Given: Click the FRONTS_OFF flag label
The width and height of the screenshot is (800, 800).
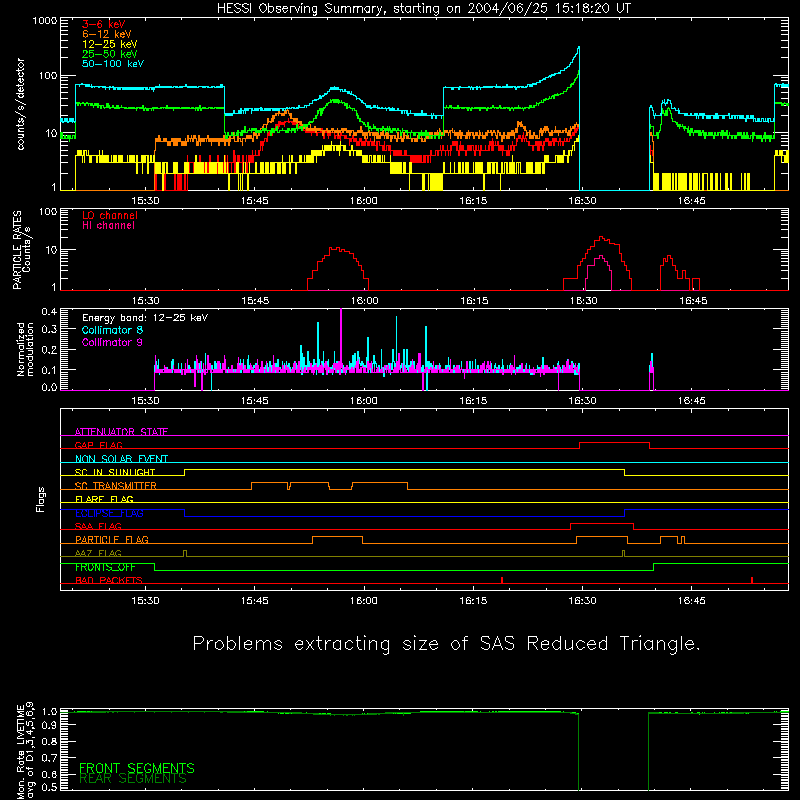Looking at the screenshot, I should tap(105, 567).
